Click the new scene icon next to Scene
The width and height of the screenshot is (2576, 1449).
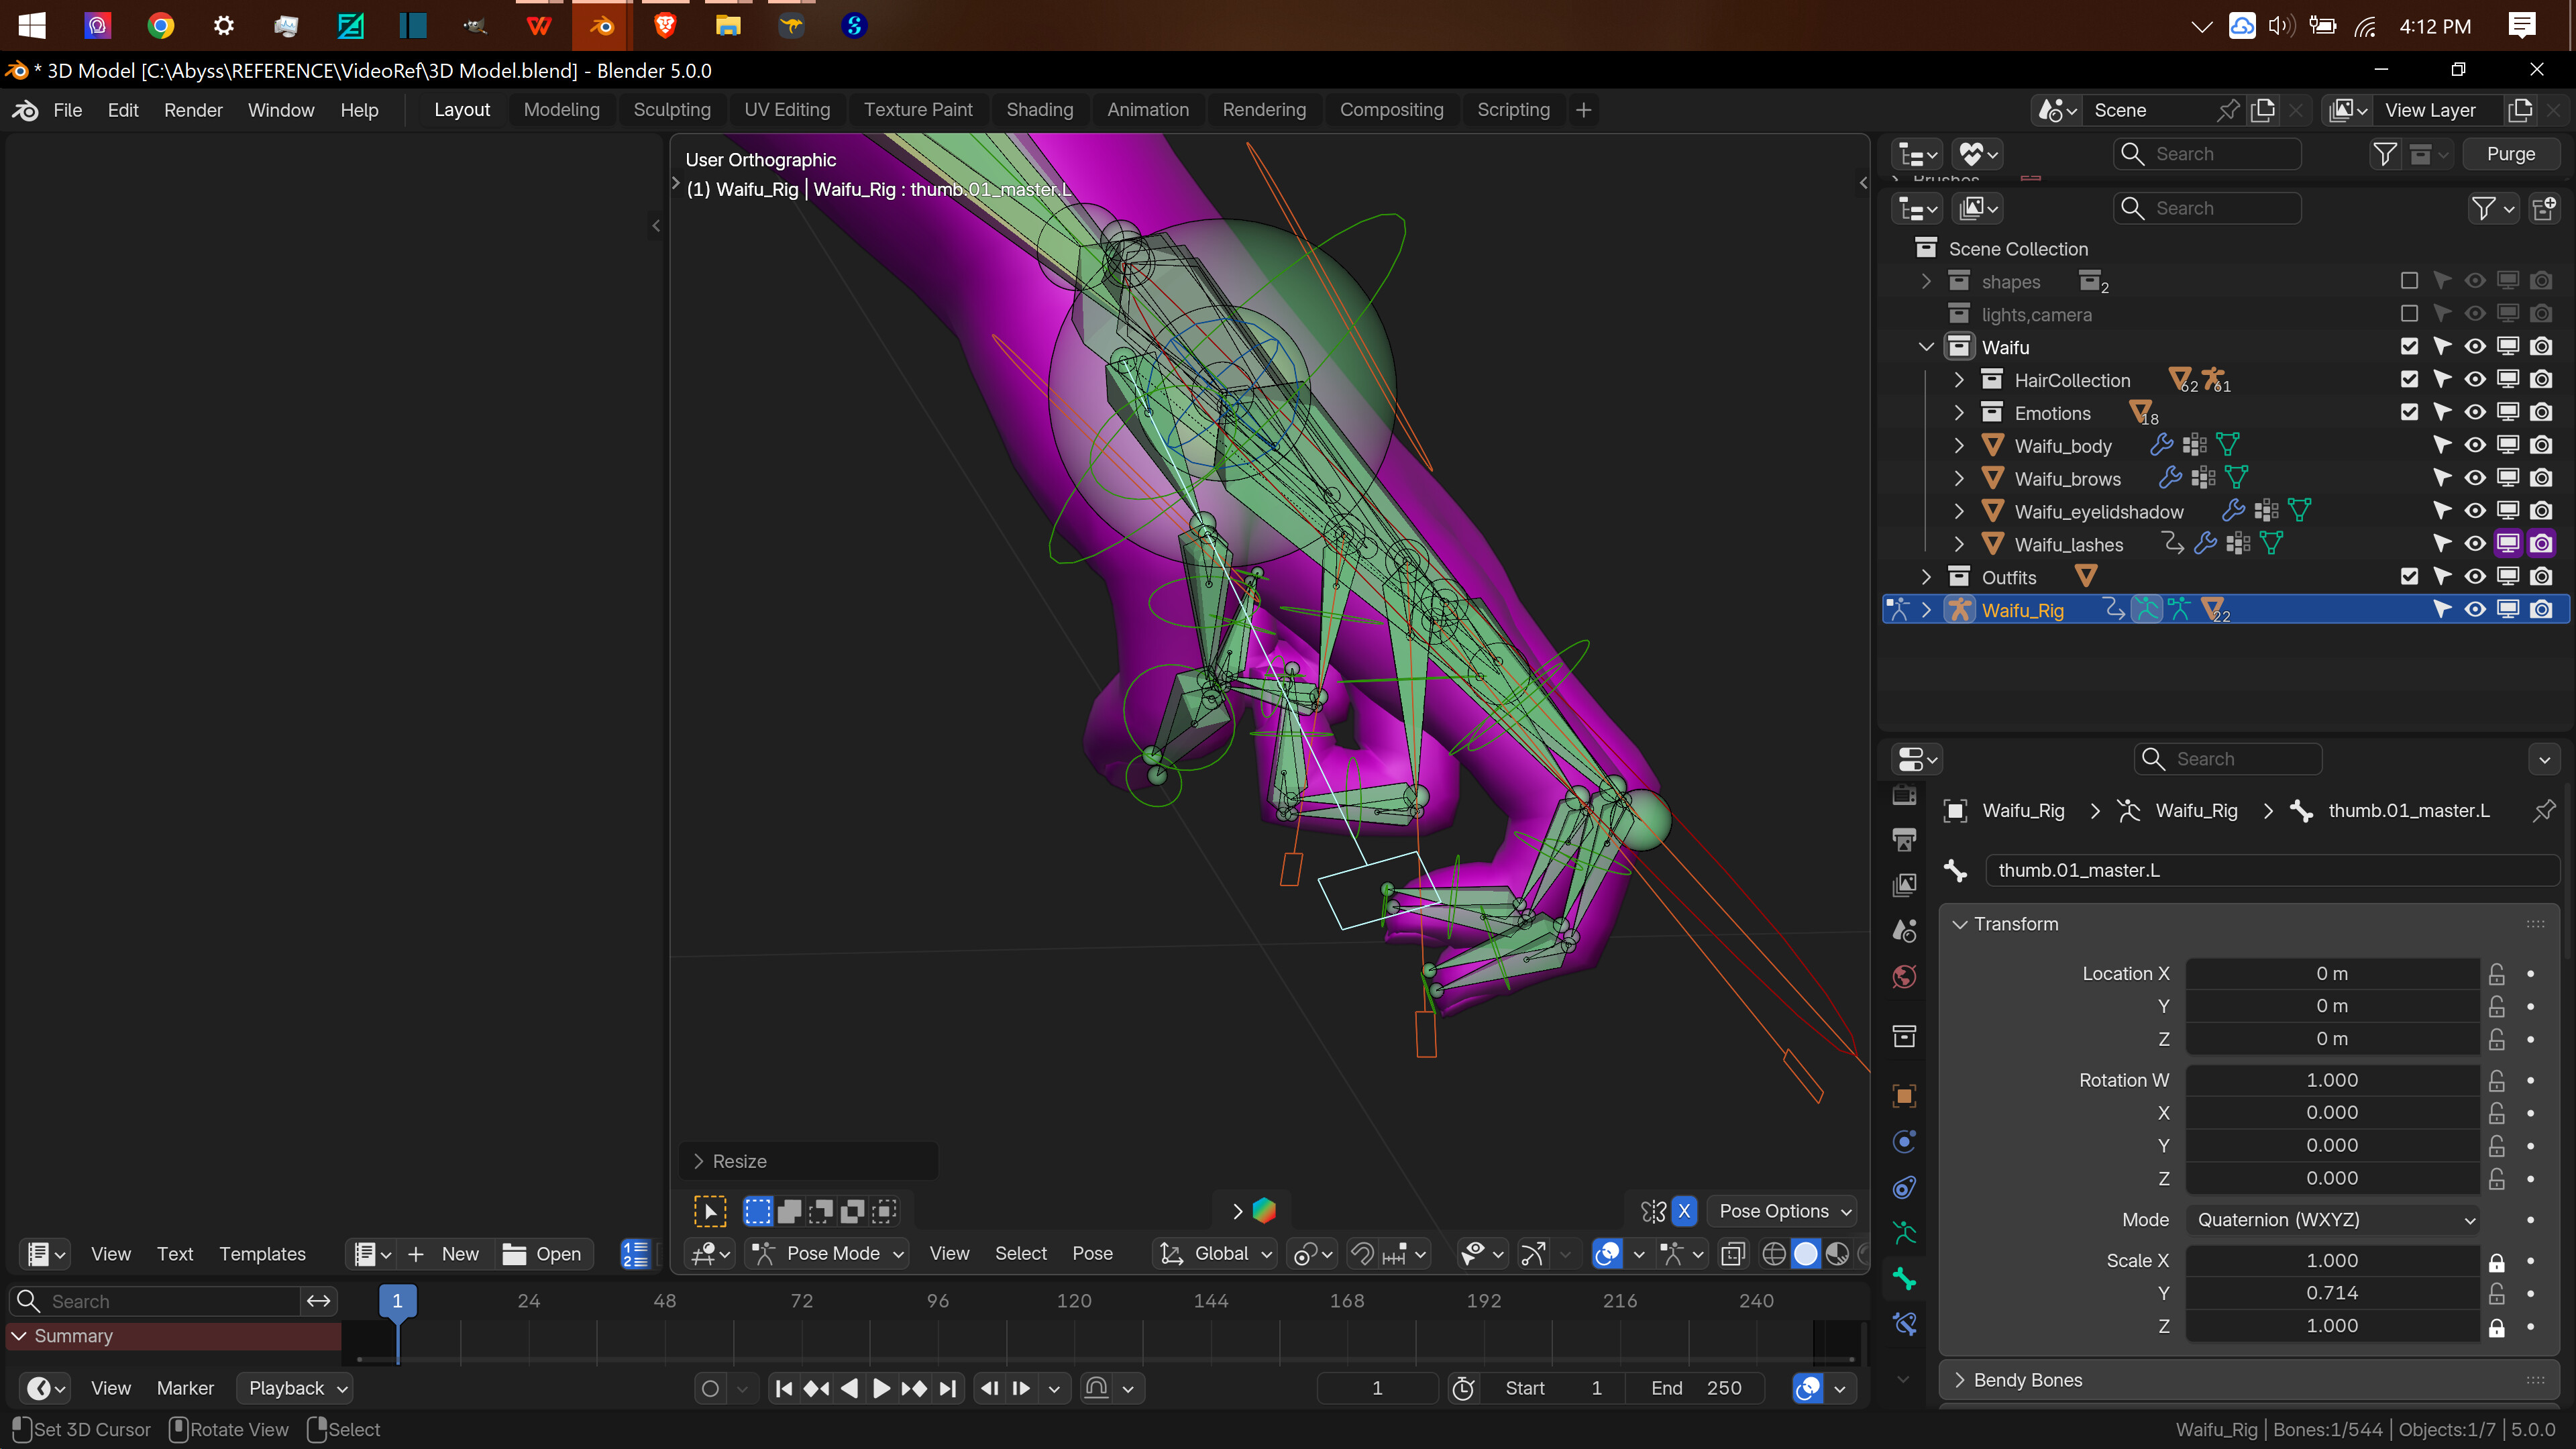point(2263,110)
